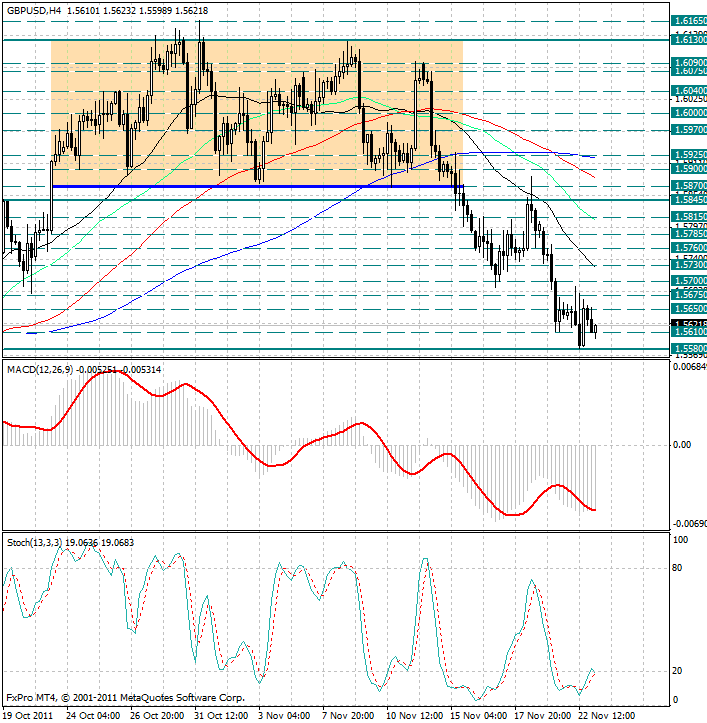Image resolution: width=707 pixels, height=723 pixels.
Task: Click the MACD 0.00 level label
Action: coord(683,444)
